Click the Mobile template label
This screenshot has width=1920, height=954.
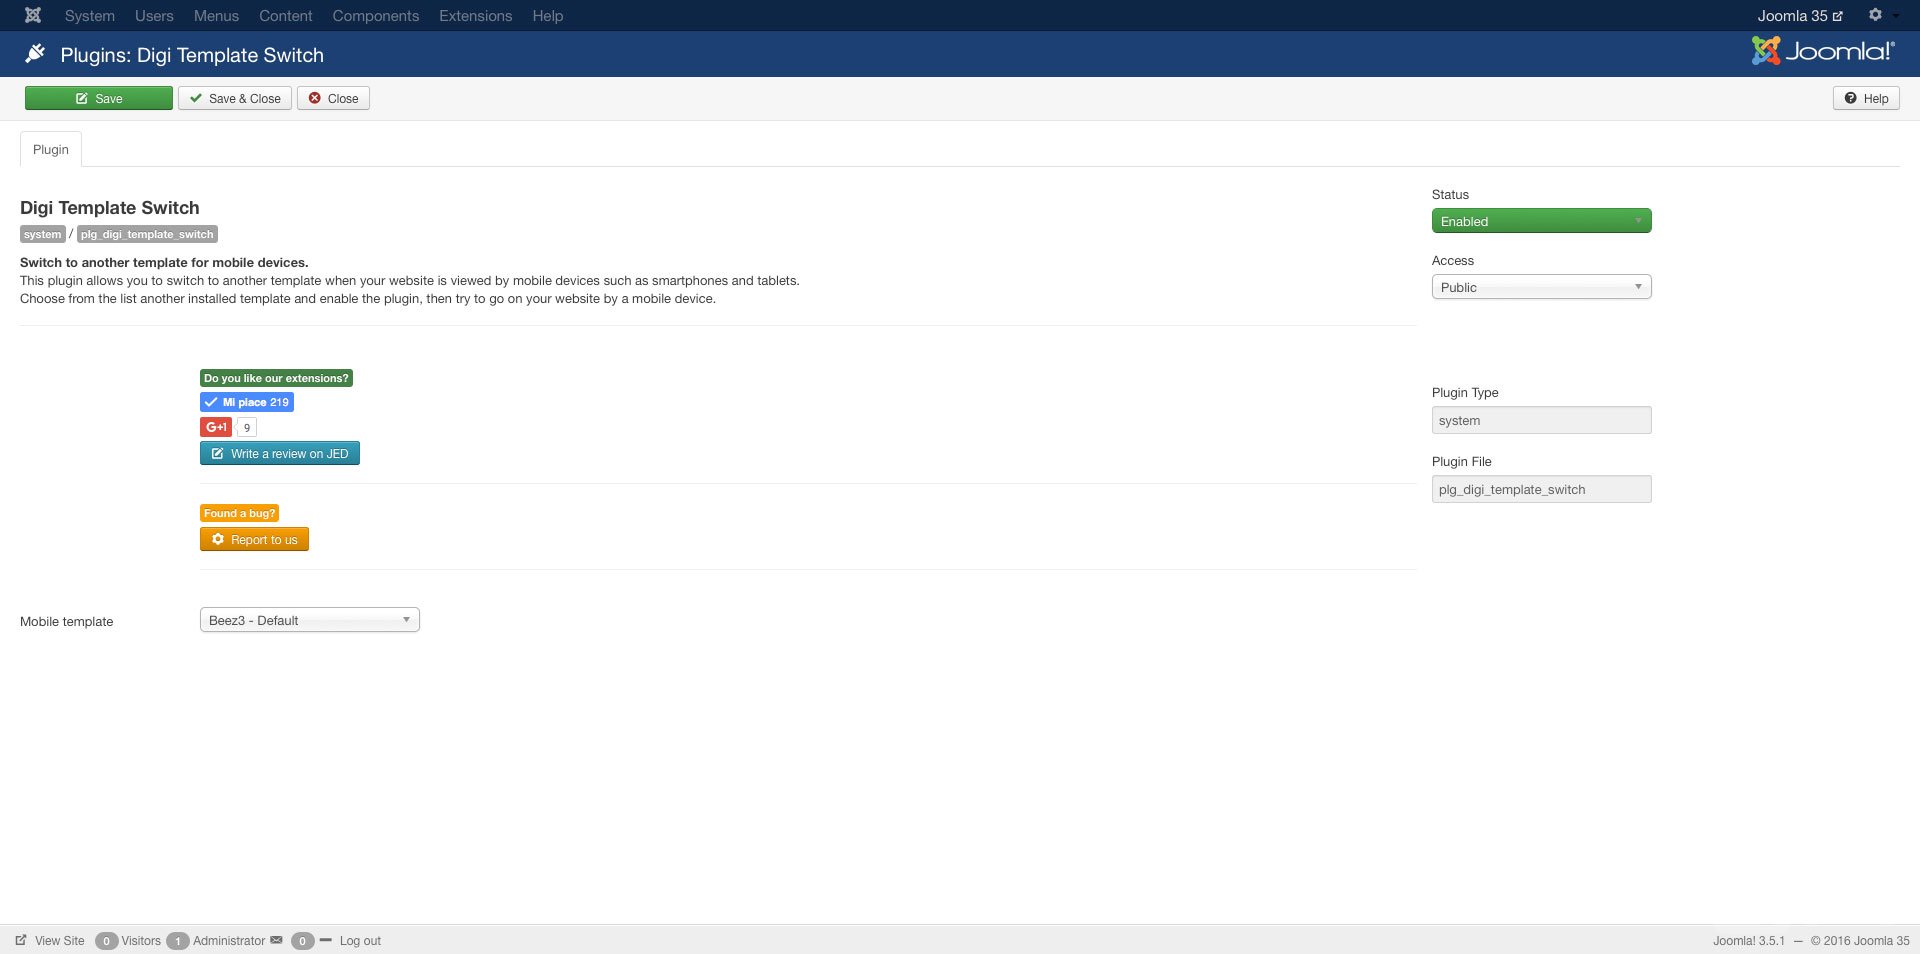[67, 621]
